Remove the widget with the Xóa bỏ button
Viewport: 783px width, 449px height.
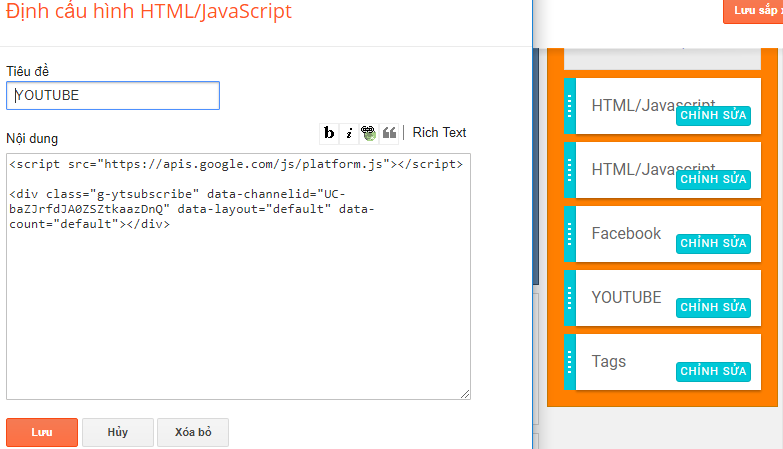tap(193, 432)
